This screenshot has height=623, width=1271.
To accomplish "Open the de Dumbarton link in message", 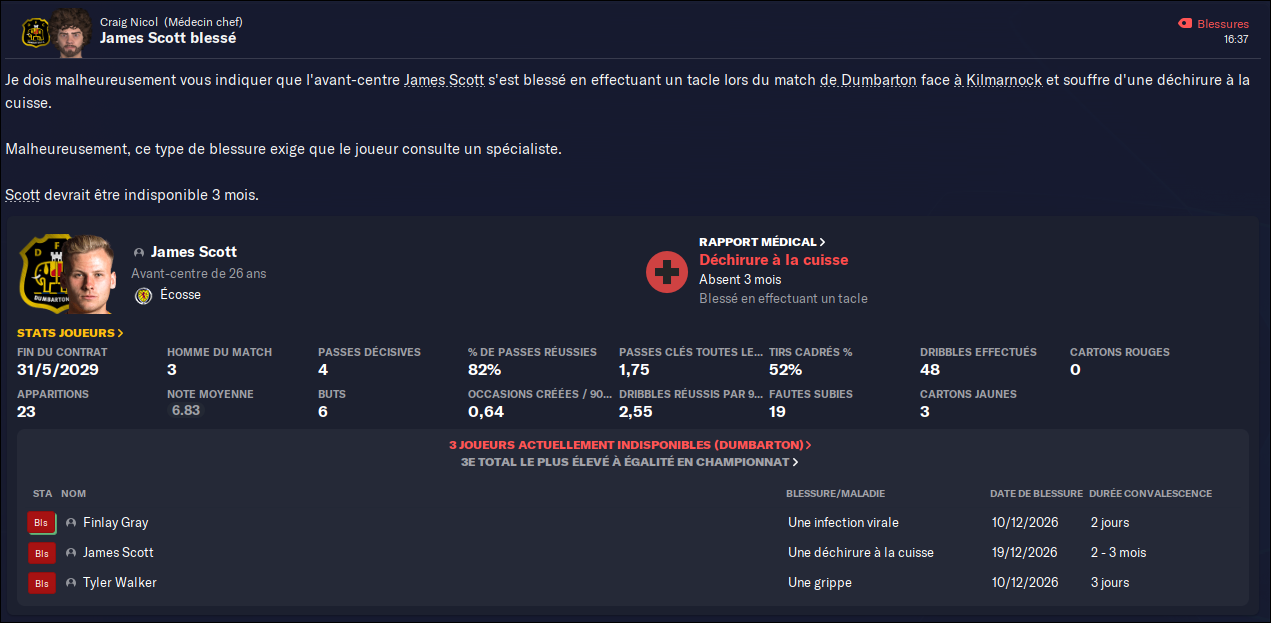I will pyautogui.click(x=868, y=80).
